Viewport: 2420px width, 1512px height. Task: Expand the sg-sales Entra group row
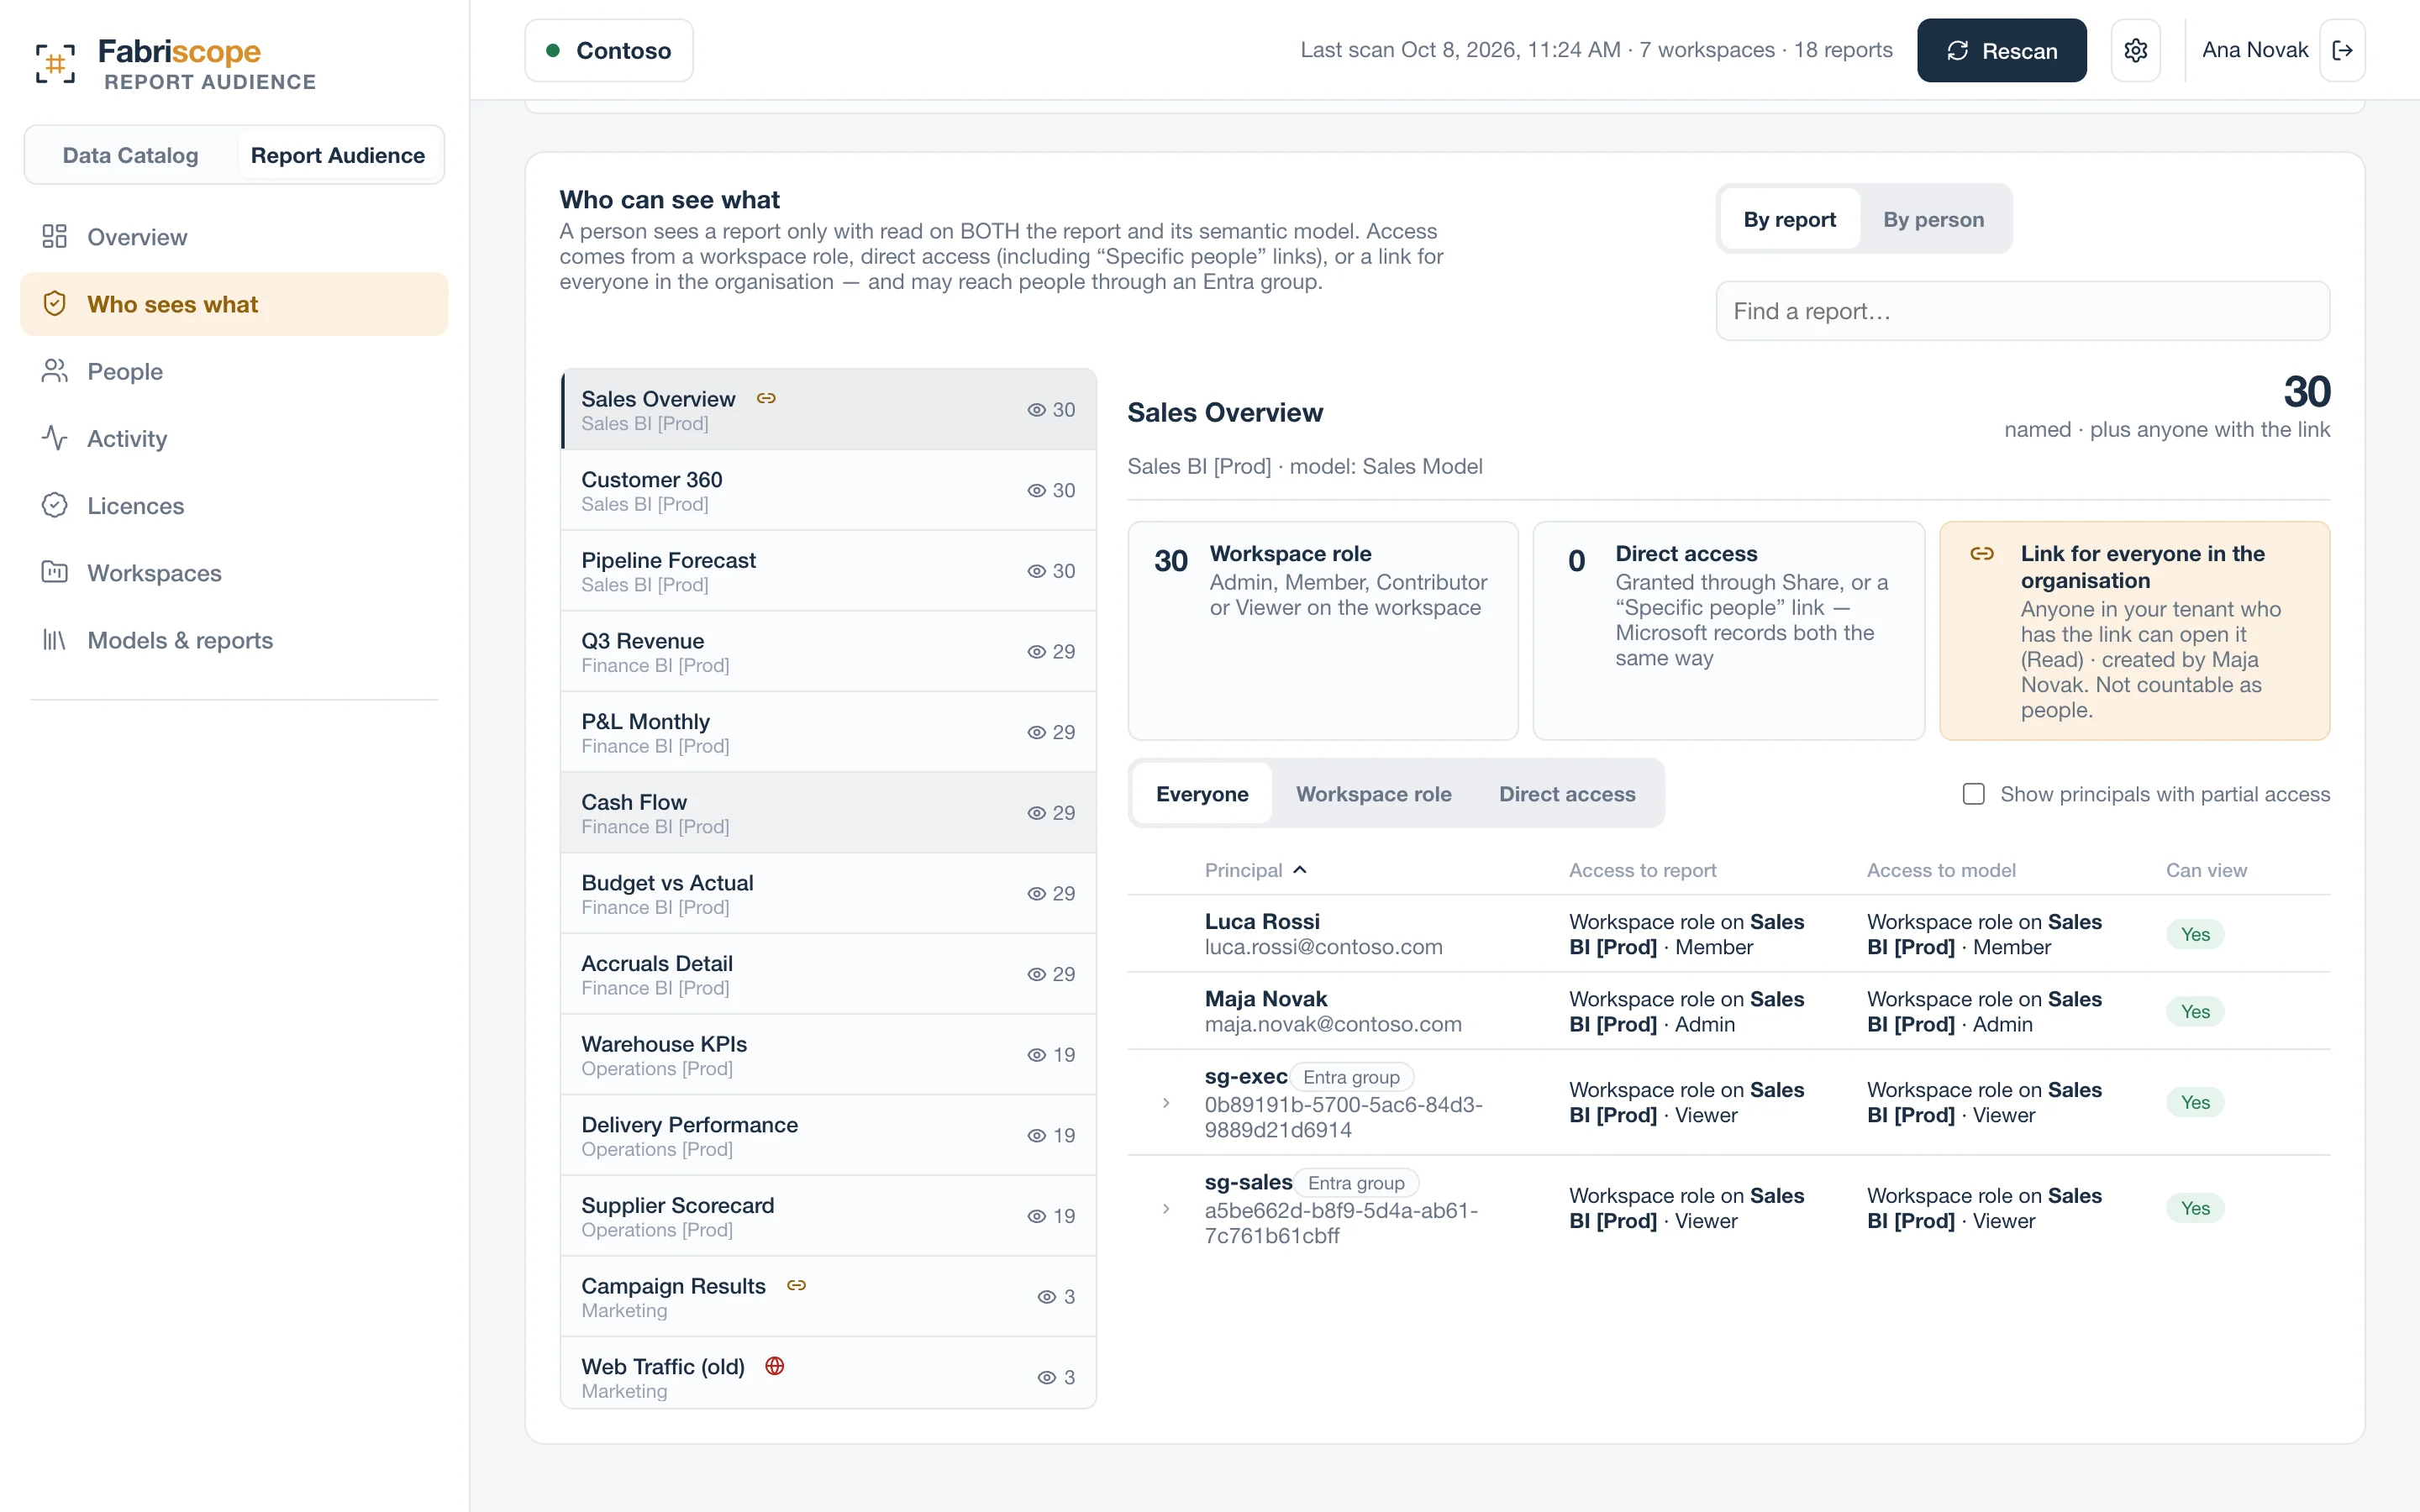click(1166, 1209)
